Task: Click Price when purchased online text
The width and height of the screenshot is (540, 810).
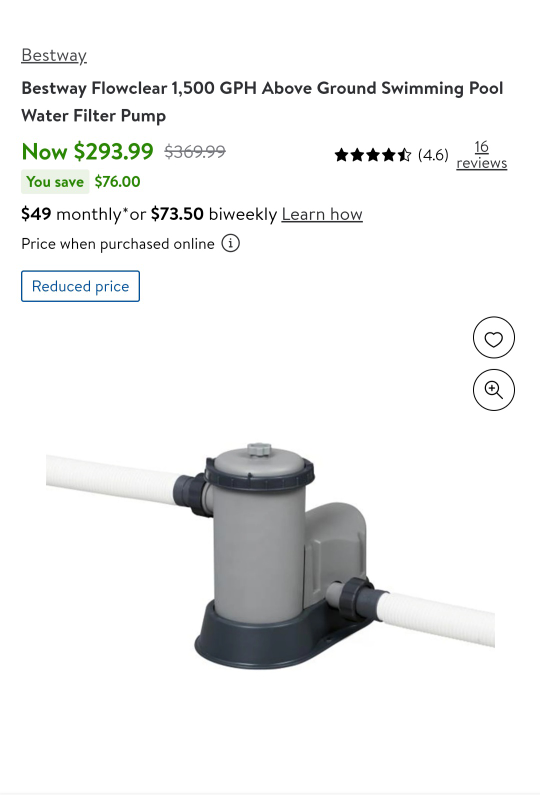Action: (118, 243)
